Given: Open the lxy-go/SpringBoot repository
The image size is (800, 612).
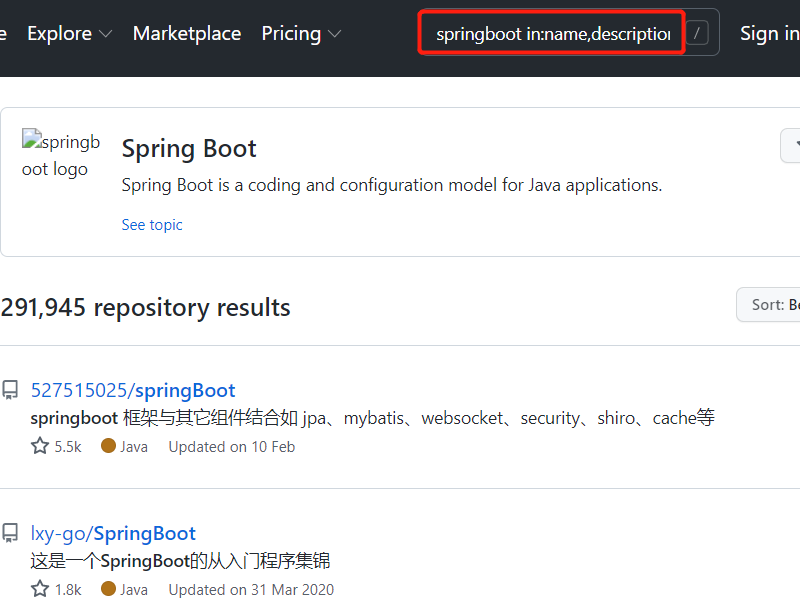Looking at the screenshot, I should coord(113,533).
